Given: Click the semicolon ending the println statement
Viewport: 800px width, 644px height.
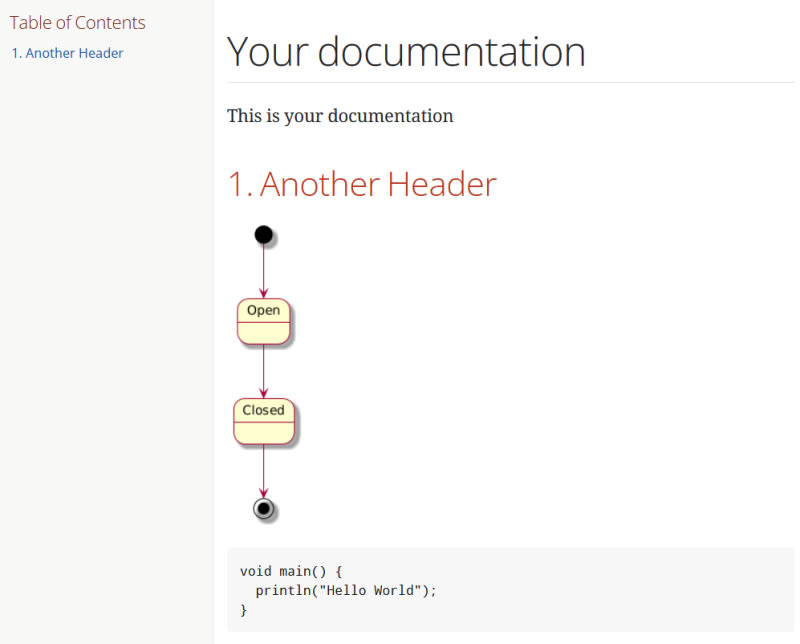Looking at the screenshot, I should [x=434, y=590].
